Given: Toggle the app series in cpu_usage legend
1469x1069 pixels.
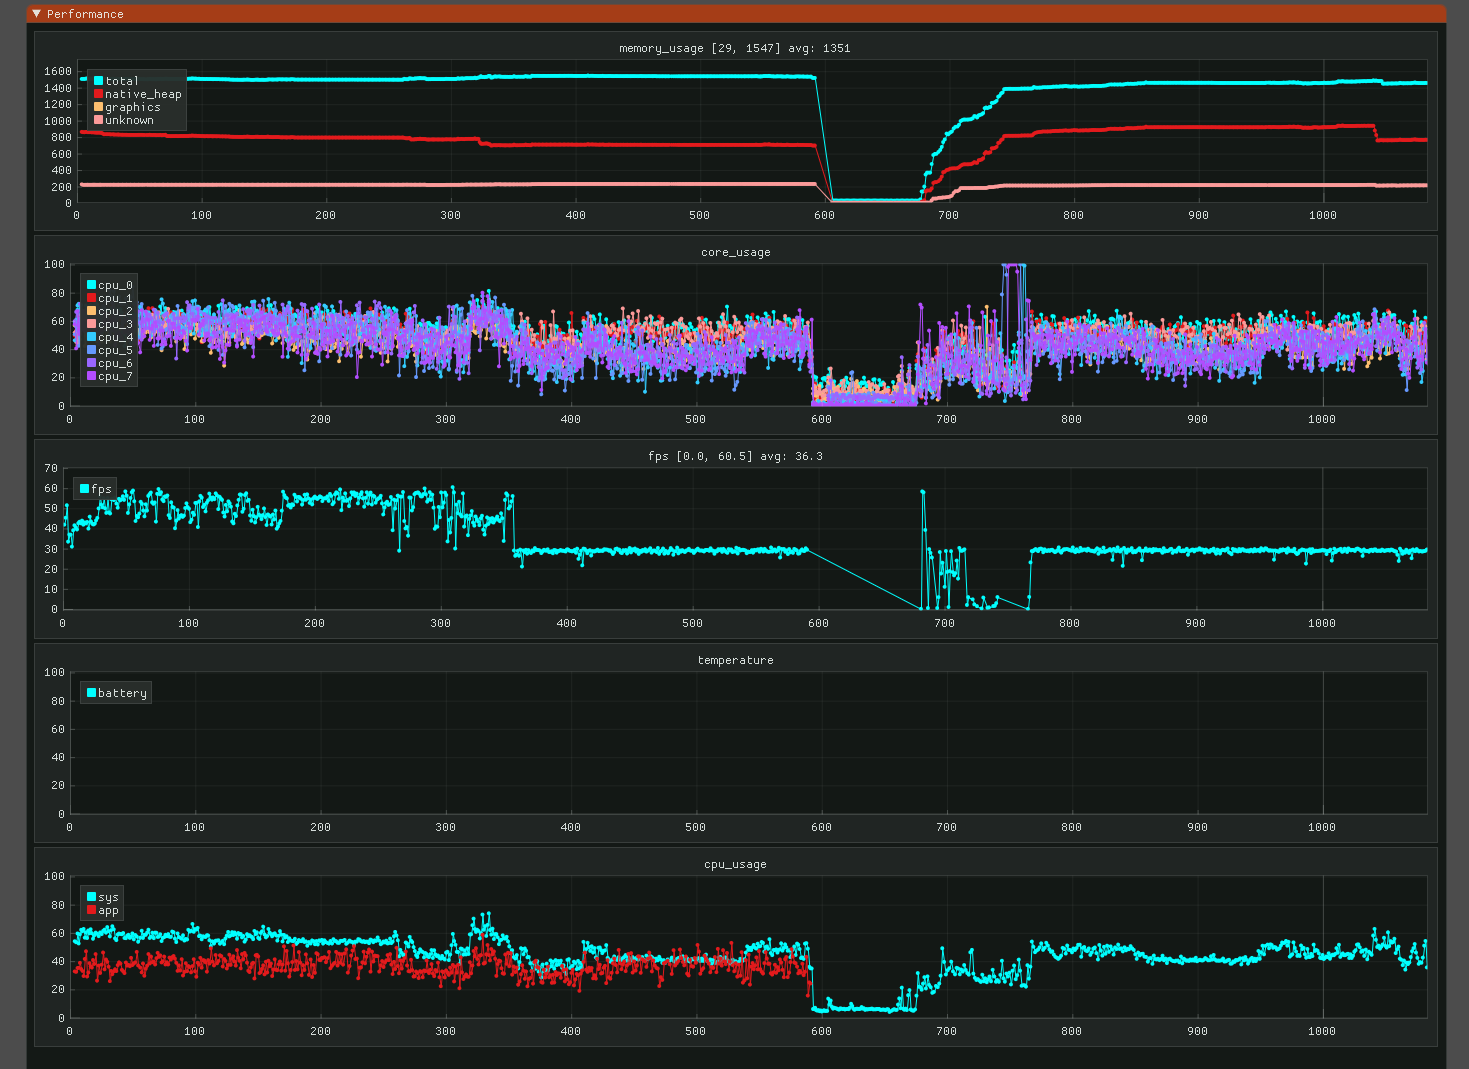Looking at the screenshot, I should coord(93,911).
